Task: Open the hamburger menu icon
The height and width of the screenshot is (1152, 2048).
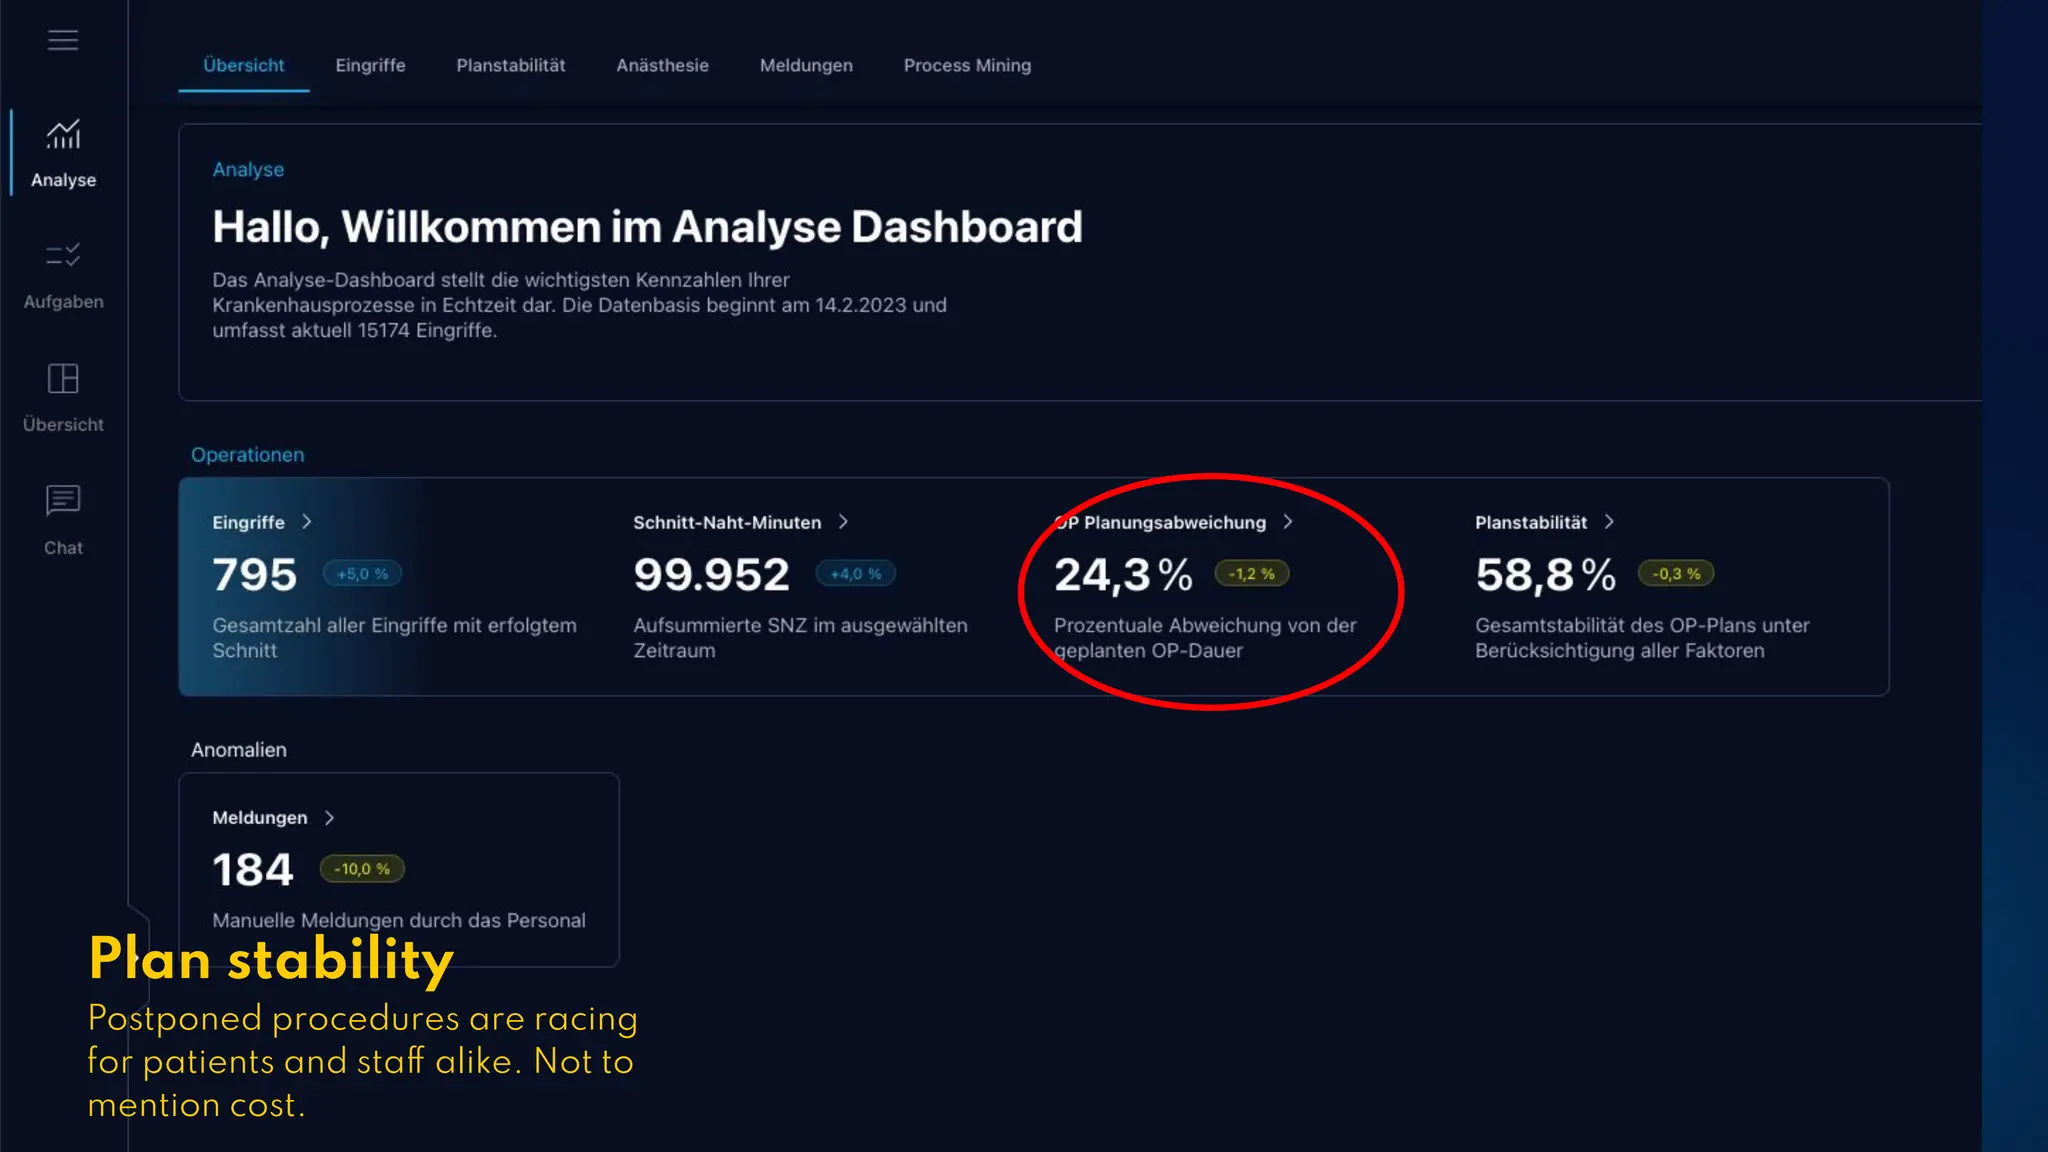Action: click(x=63, y=40)
